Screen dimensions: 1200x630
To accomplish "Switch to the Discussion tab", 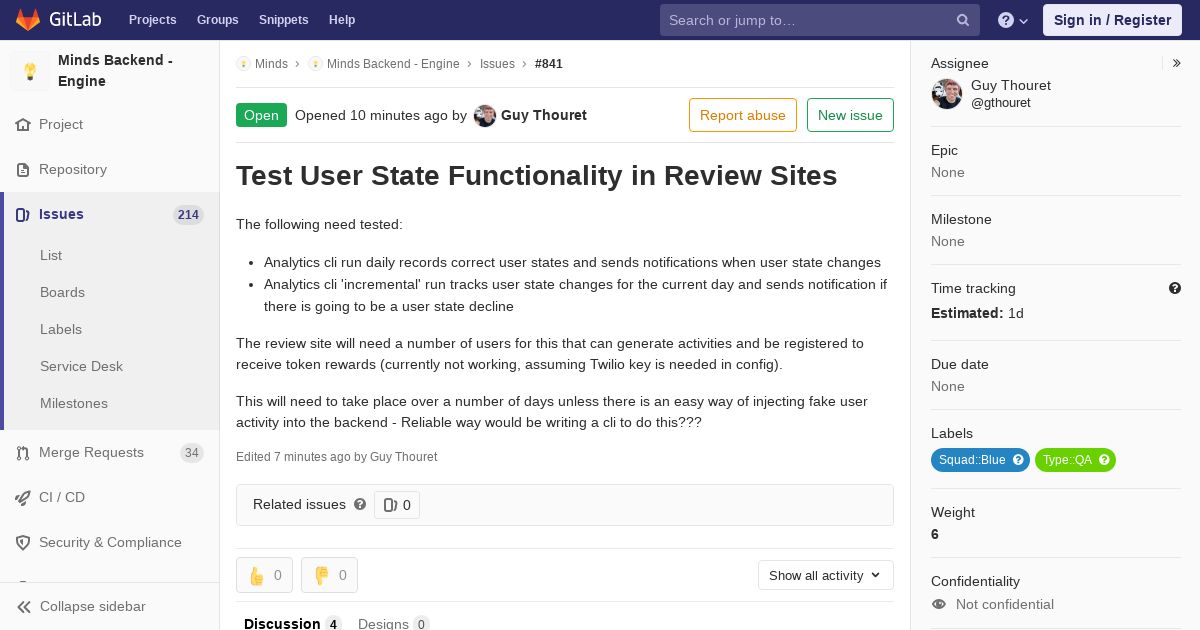I will pyautogui.click(x=292, y=623).
